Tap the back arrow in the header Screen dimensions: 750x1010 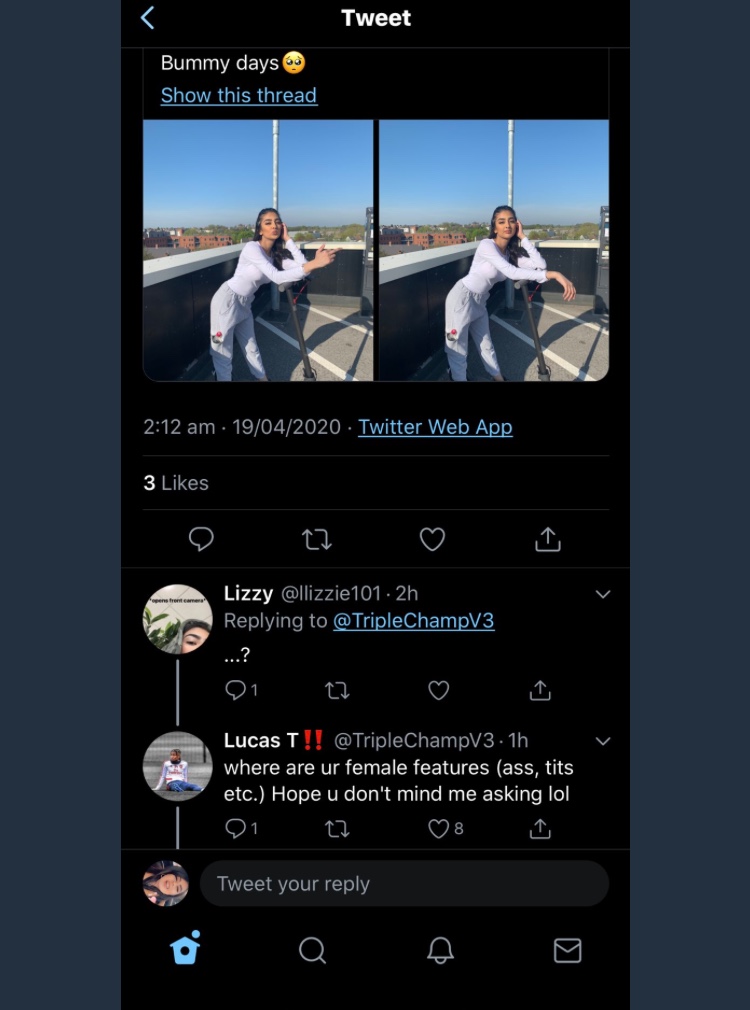click(148, 18)
